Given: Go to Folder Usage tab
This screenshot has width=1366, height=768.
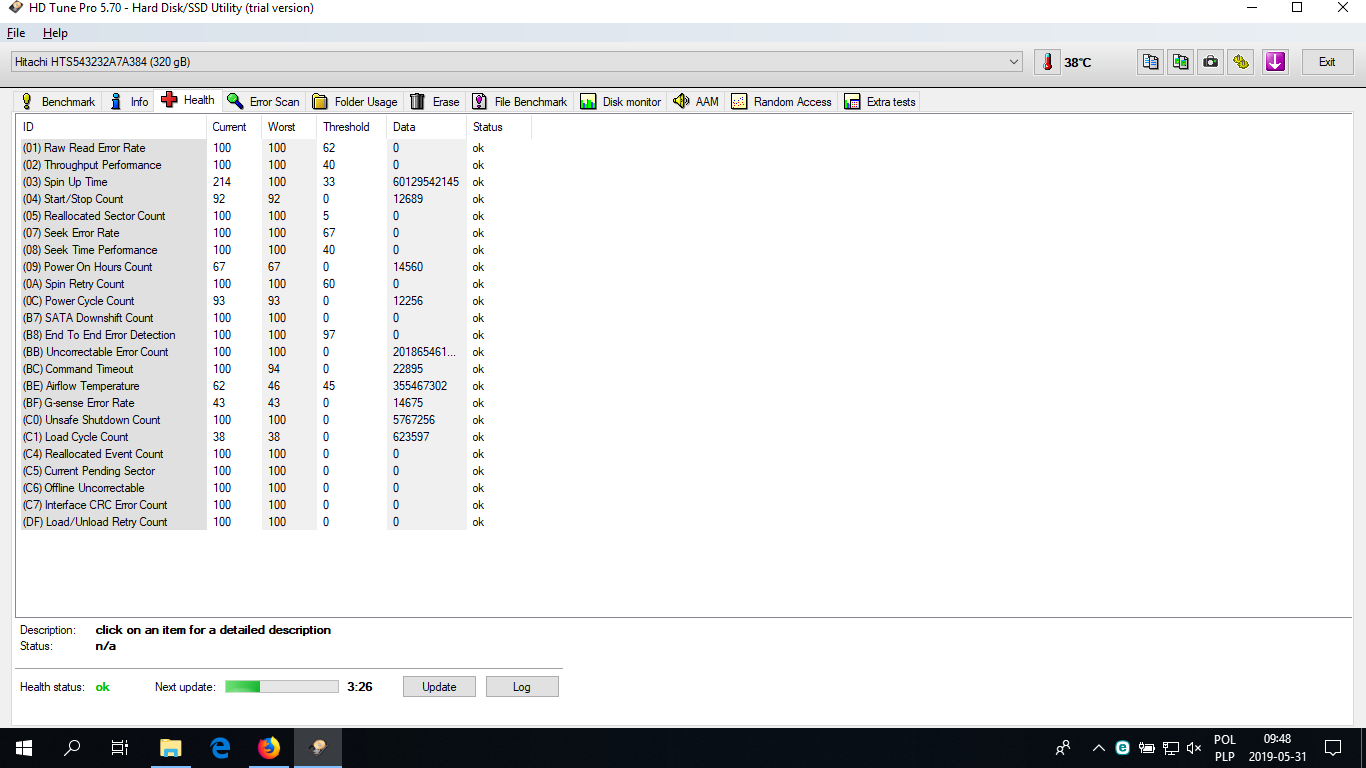Looking at the screenshot, I should pyautogui.click(x=355, y=101).
